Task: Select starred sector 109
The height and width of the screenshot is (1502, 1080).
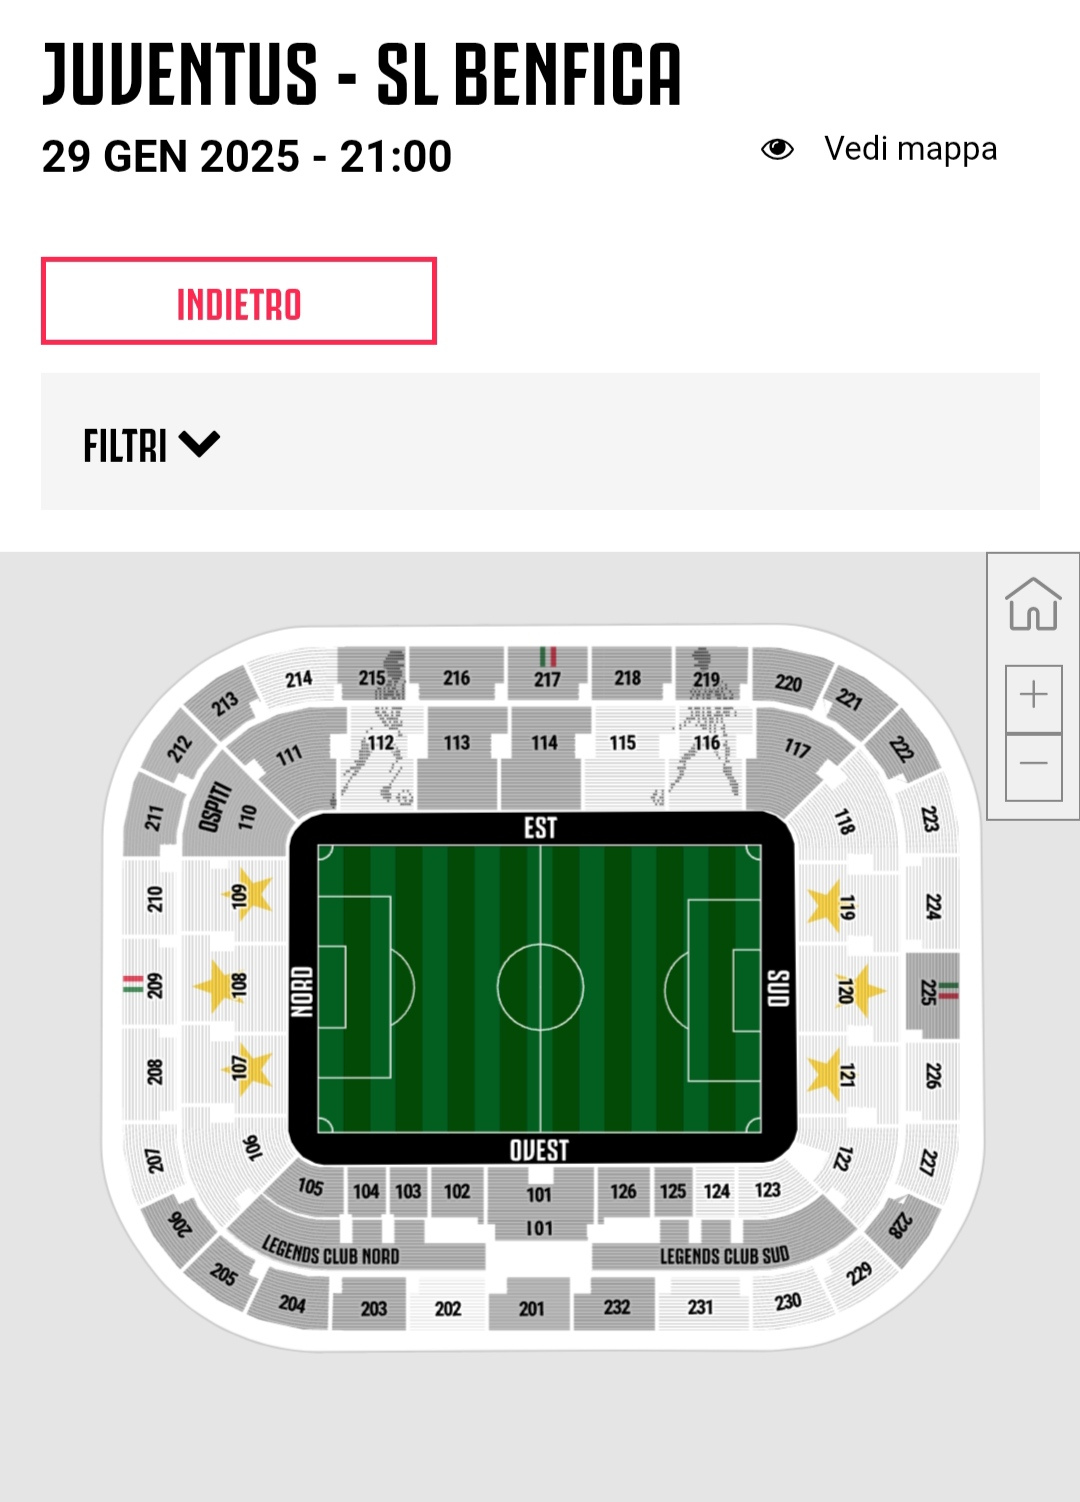Action: click(x=243, y=894)
